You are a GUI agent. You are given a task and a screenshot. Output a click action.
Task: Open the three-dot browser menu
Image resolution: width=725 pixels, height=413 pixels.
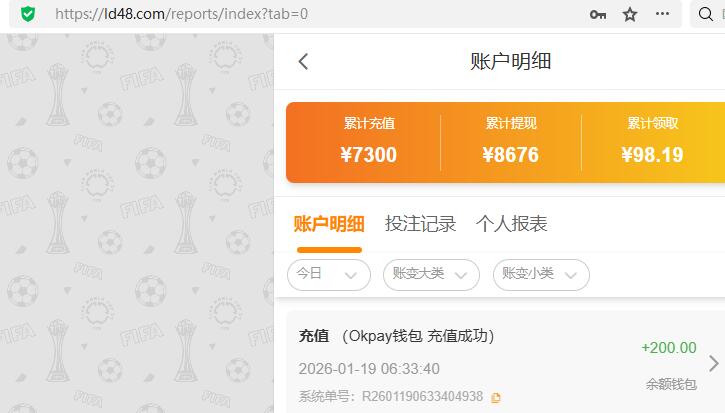662,14
